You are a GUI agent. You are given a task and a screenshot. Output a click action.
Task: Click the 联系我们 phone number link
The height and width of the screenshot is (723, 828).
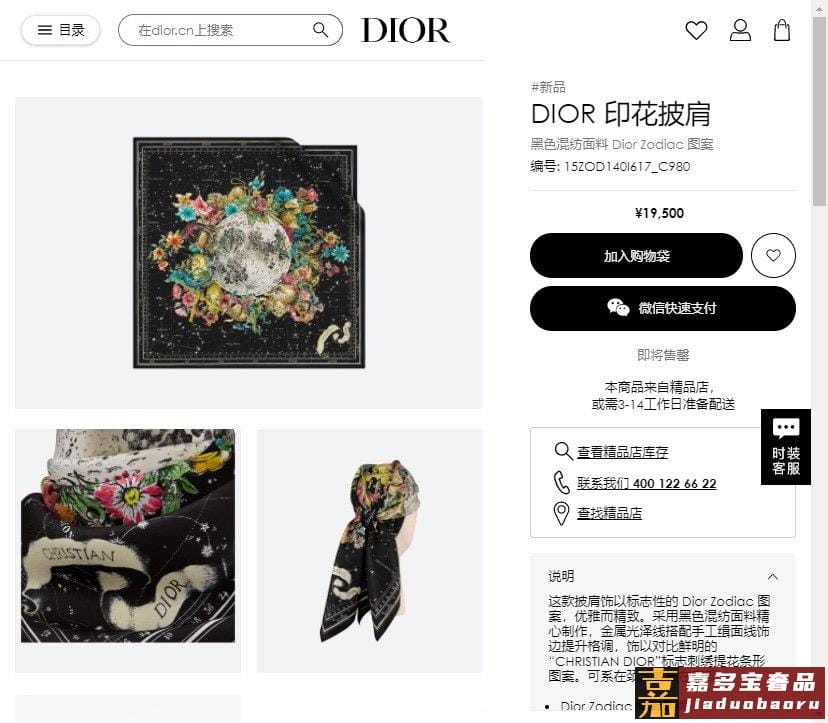[x=646, y=483]
